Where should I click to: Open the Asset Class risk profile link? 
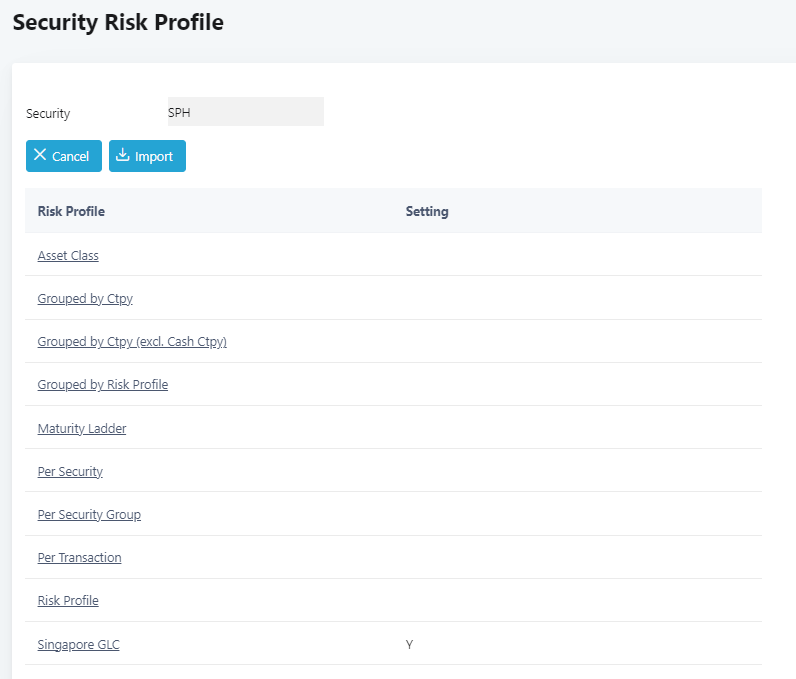point(68,255)
